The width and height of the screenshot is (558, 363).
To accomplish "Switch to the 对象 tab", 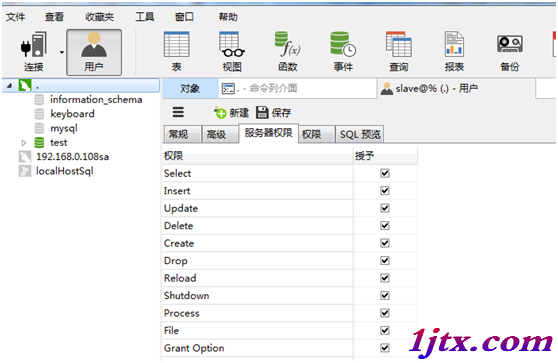I will 190,89.
